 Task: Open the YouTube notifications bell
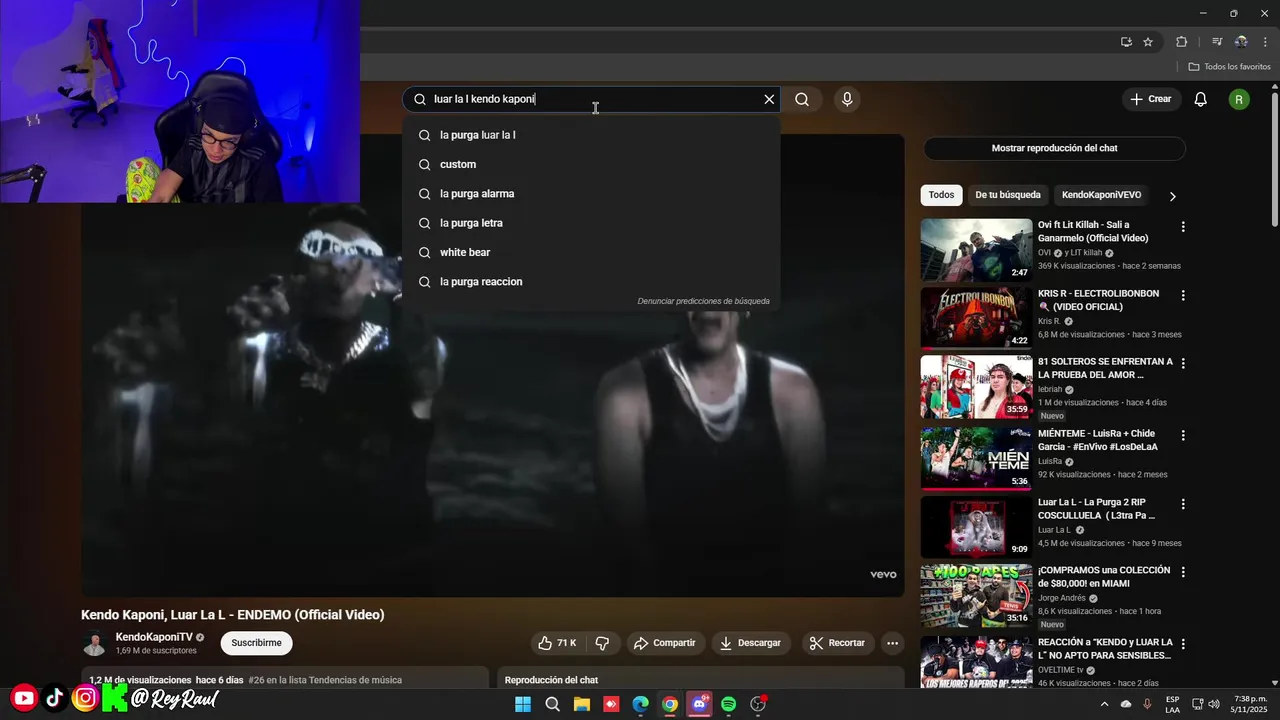tap(1201, 99)
